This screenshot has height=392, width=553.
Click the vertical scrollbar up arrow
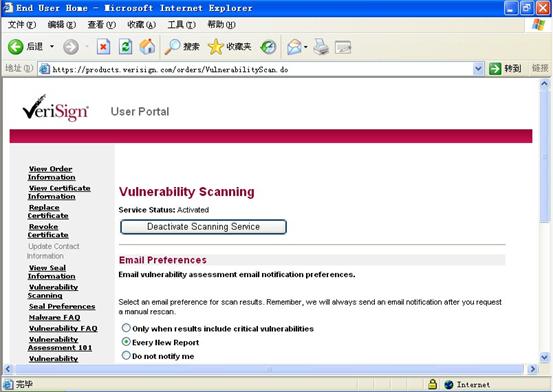544,84
